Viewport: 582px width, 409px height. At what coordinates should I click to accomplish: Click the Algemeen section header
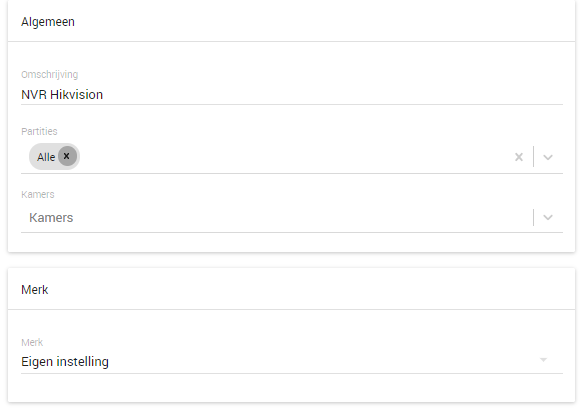coord(48,22)
